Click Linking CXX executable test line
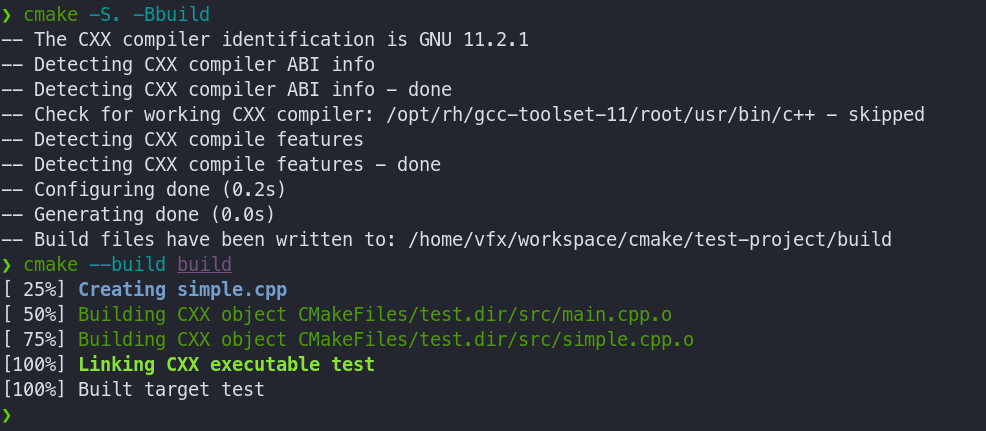This screenshot has width=986, height=431. pos(226,364)
